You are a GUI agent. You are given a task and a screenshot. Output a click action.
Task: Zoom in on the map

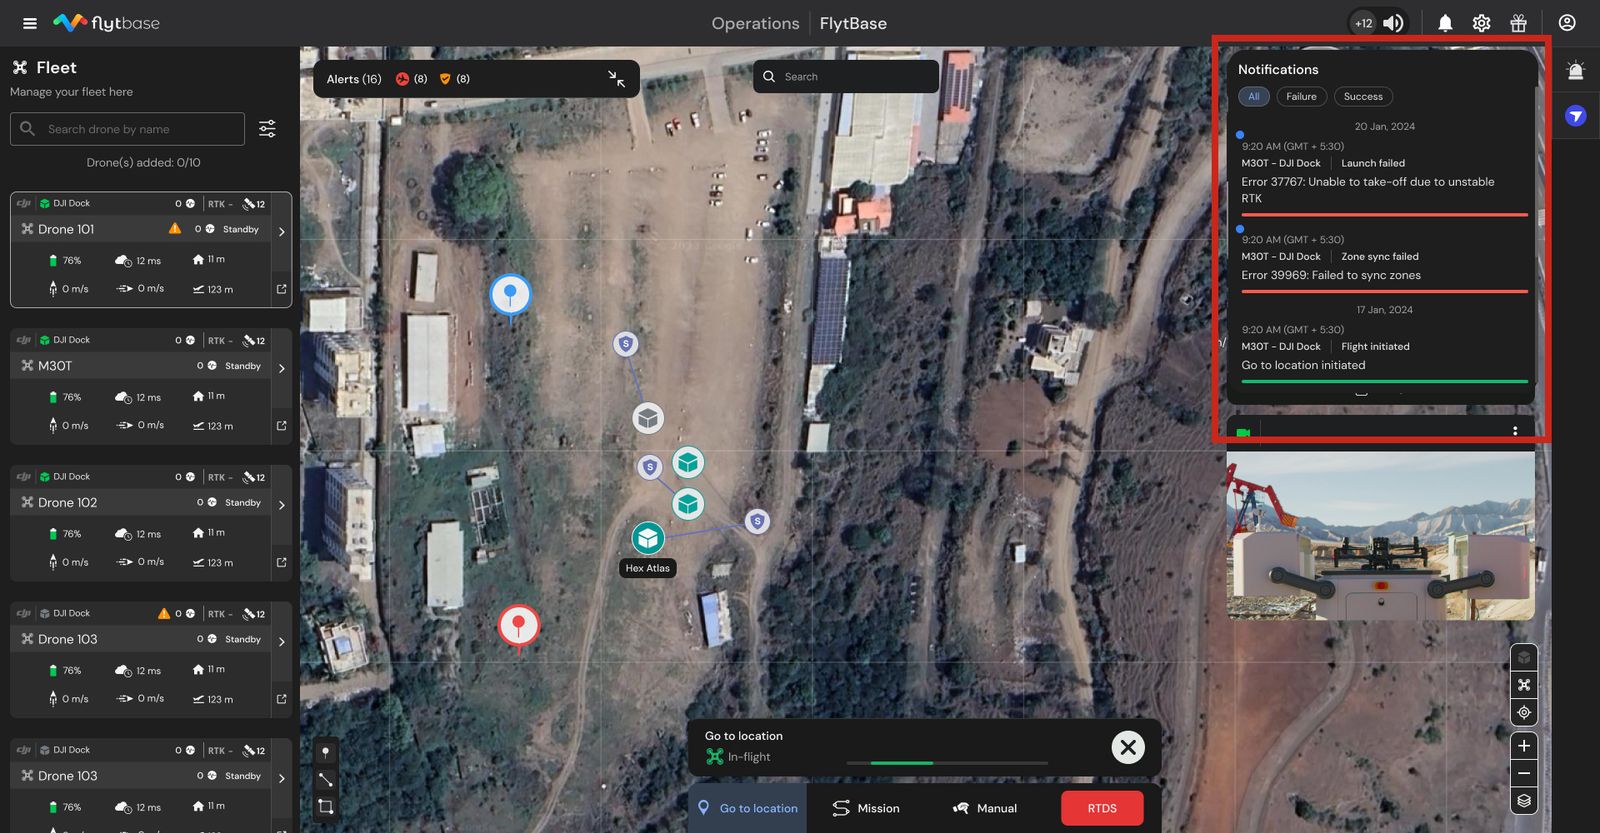pyautogui.click(x=1524, y=746)
